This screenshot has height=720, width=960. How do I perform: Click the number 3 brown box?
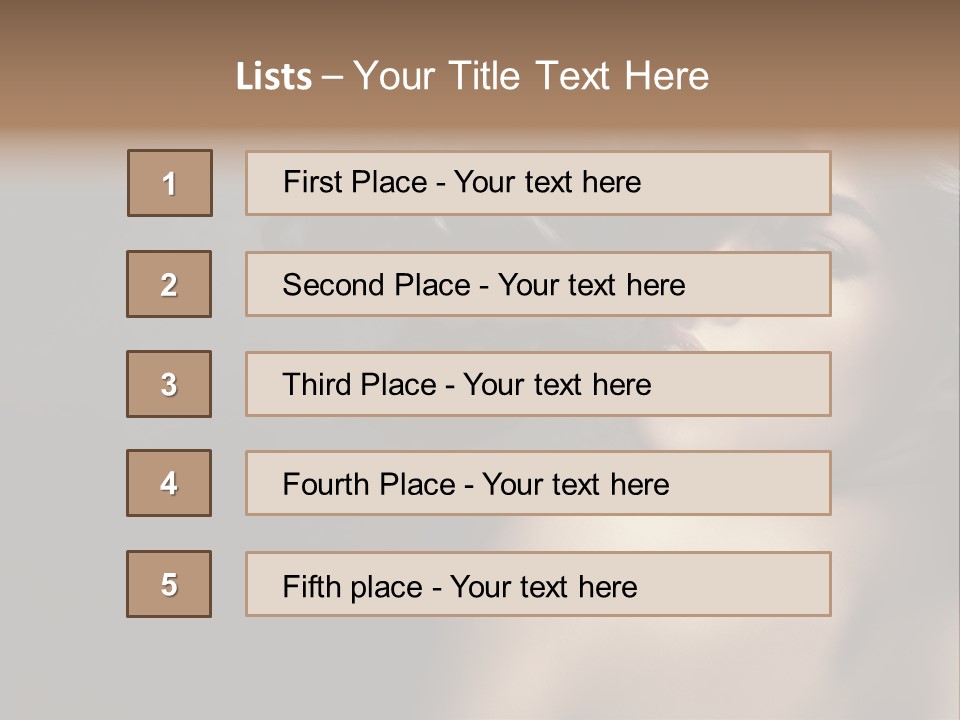point(169,384)
